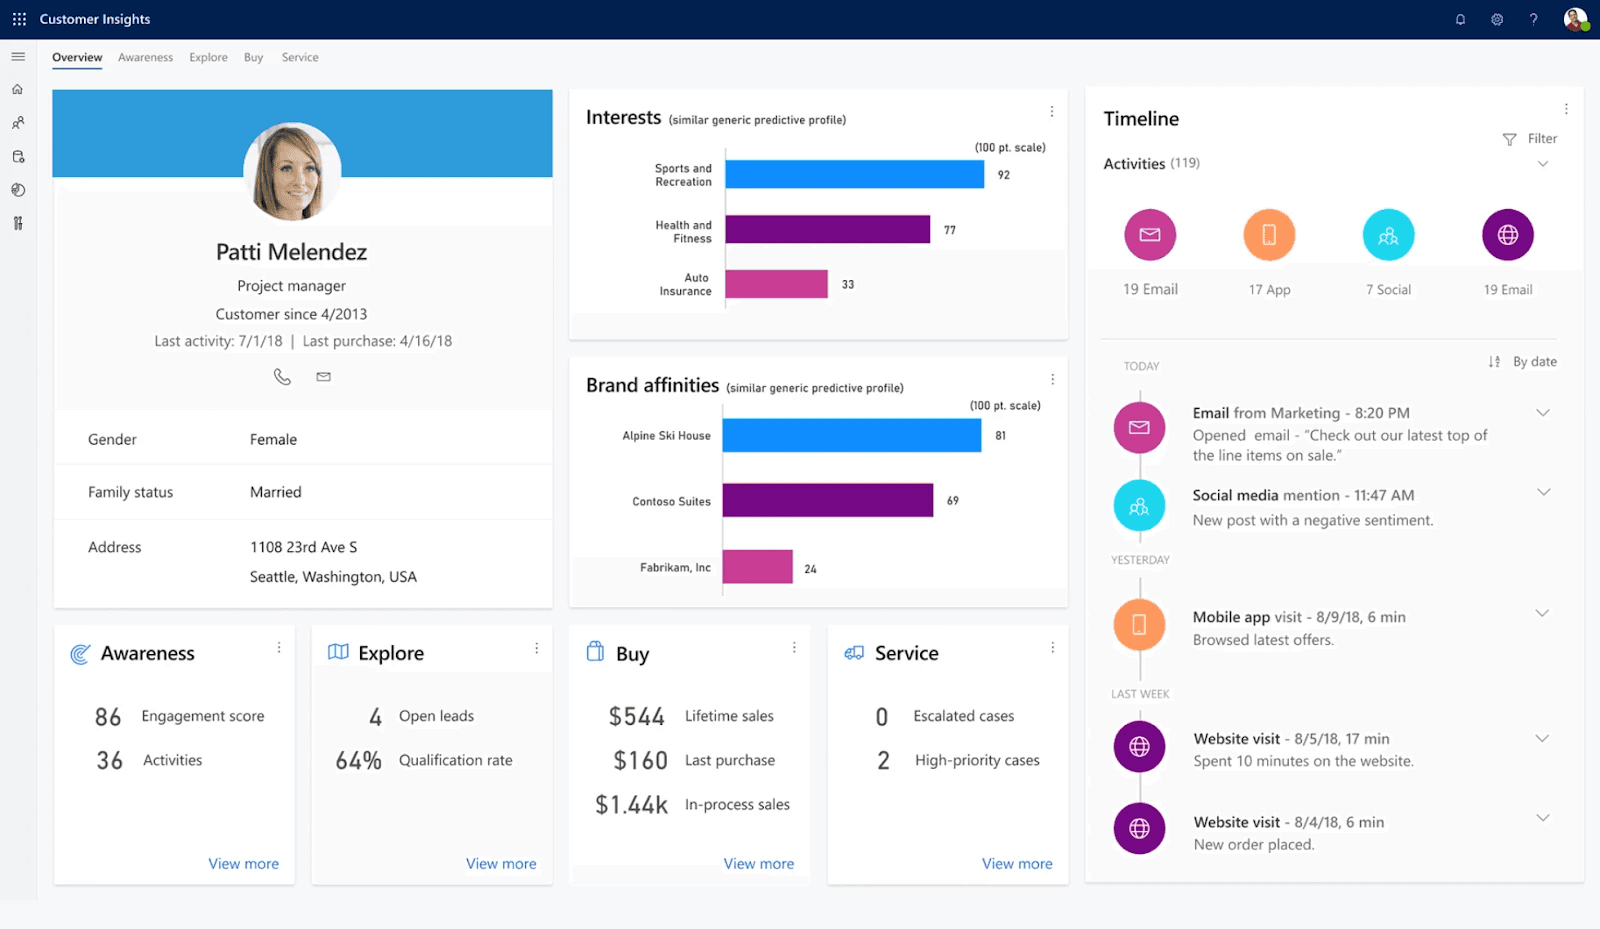The image size is (1600, 929).
Task: Click the Buy card shopping bag icon
Action: click(595, 651)
